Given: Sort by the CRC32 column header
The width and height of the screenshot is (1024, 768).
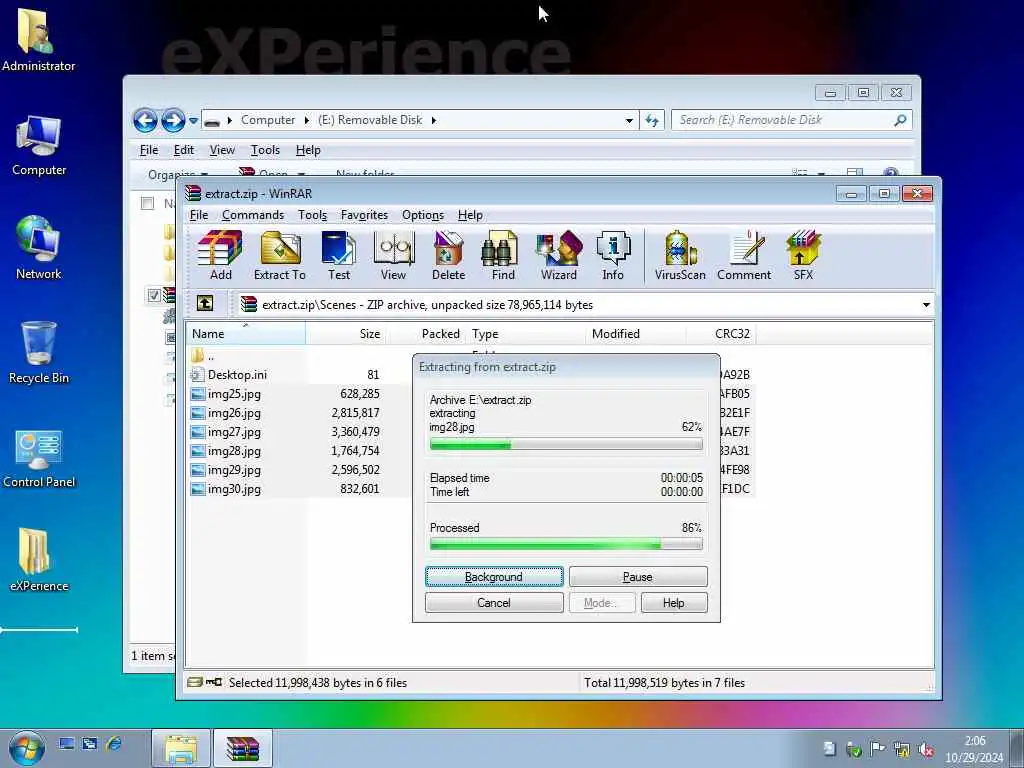Looking at the screenshot, I should pos(721,334).
